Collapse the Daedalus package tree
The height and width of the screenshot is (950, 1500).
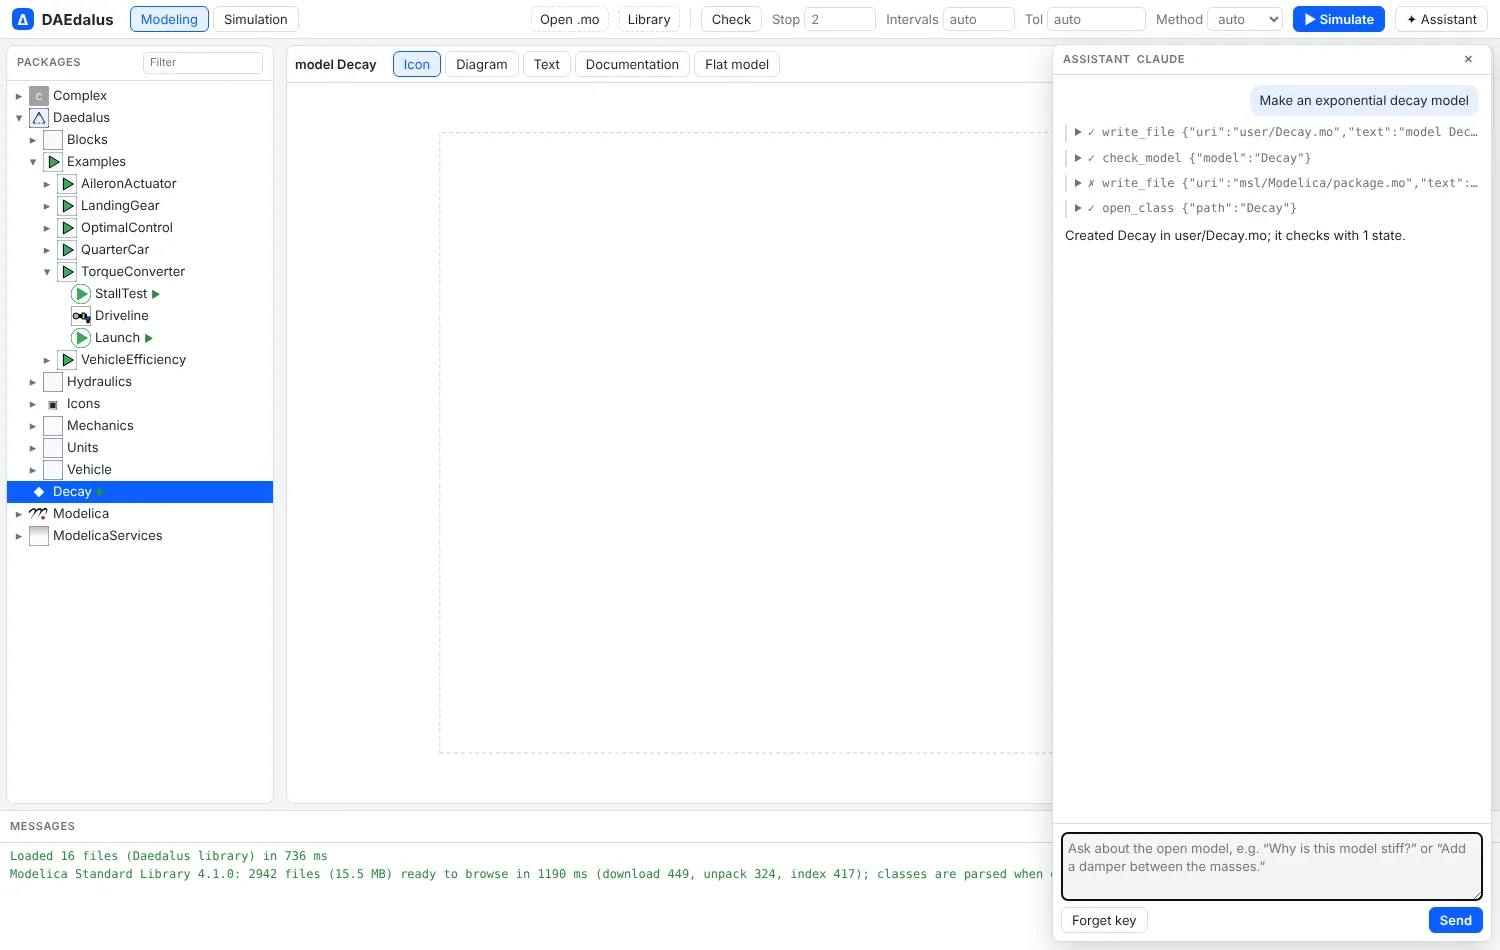click(x=19, y=118)
